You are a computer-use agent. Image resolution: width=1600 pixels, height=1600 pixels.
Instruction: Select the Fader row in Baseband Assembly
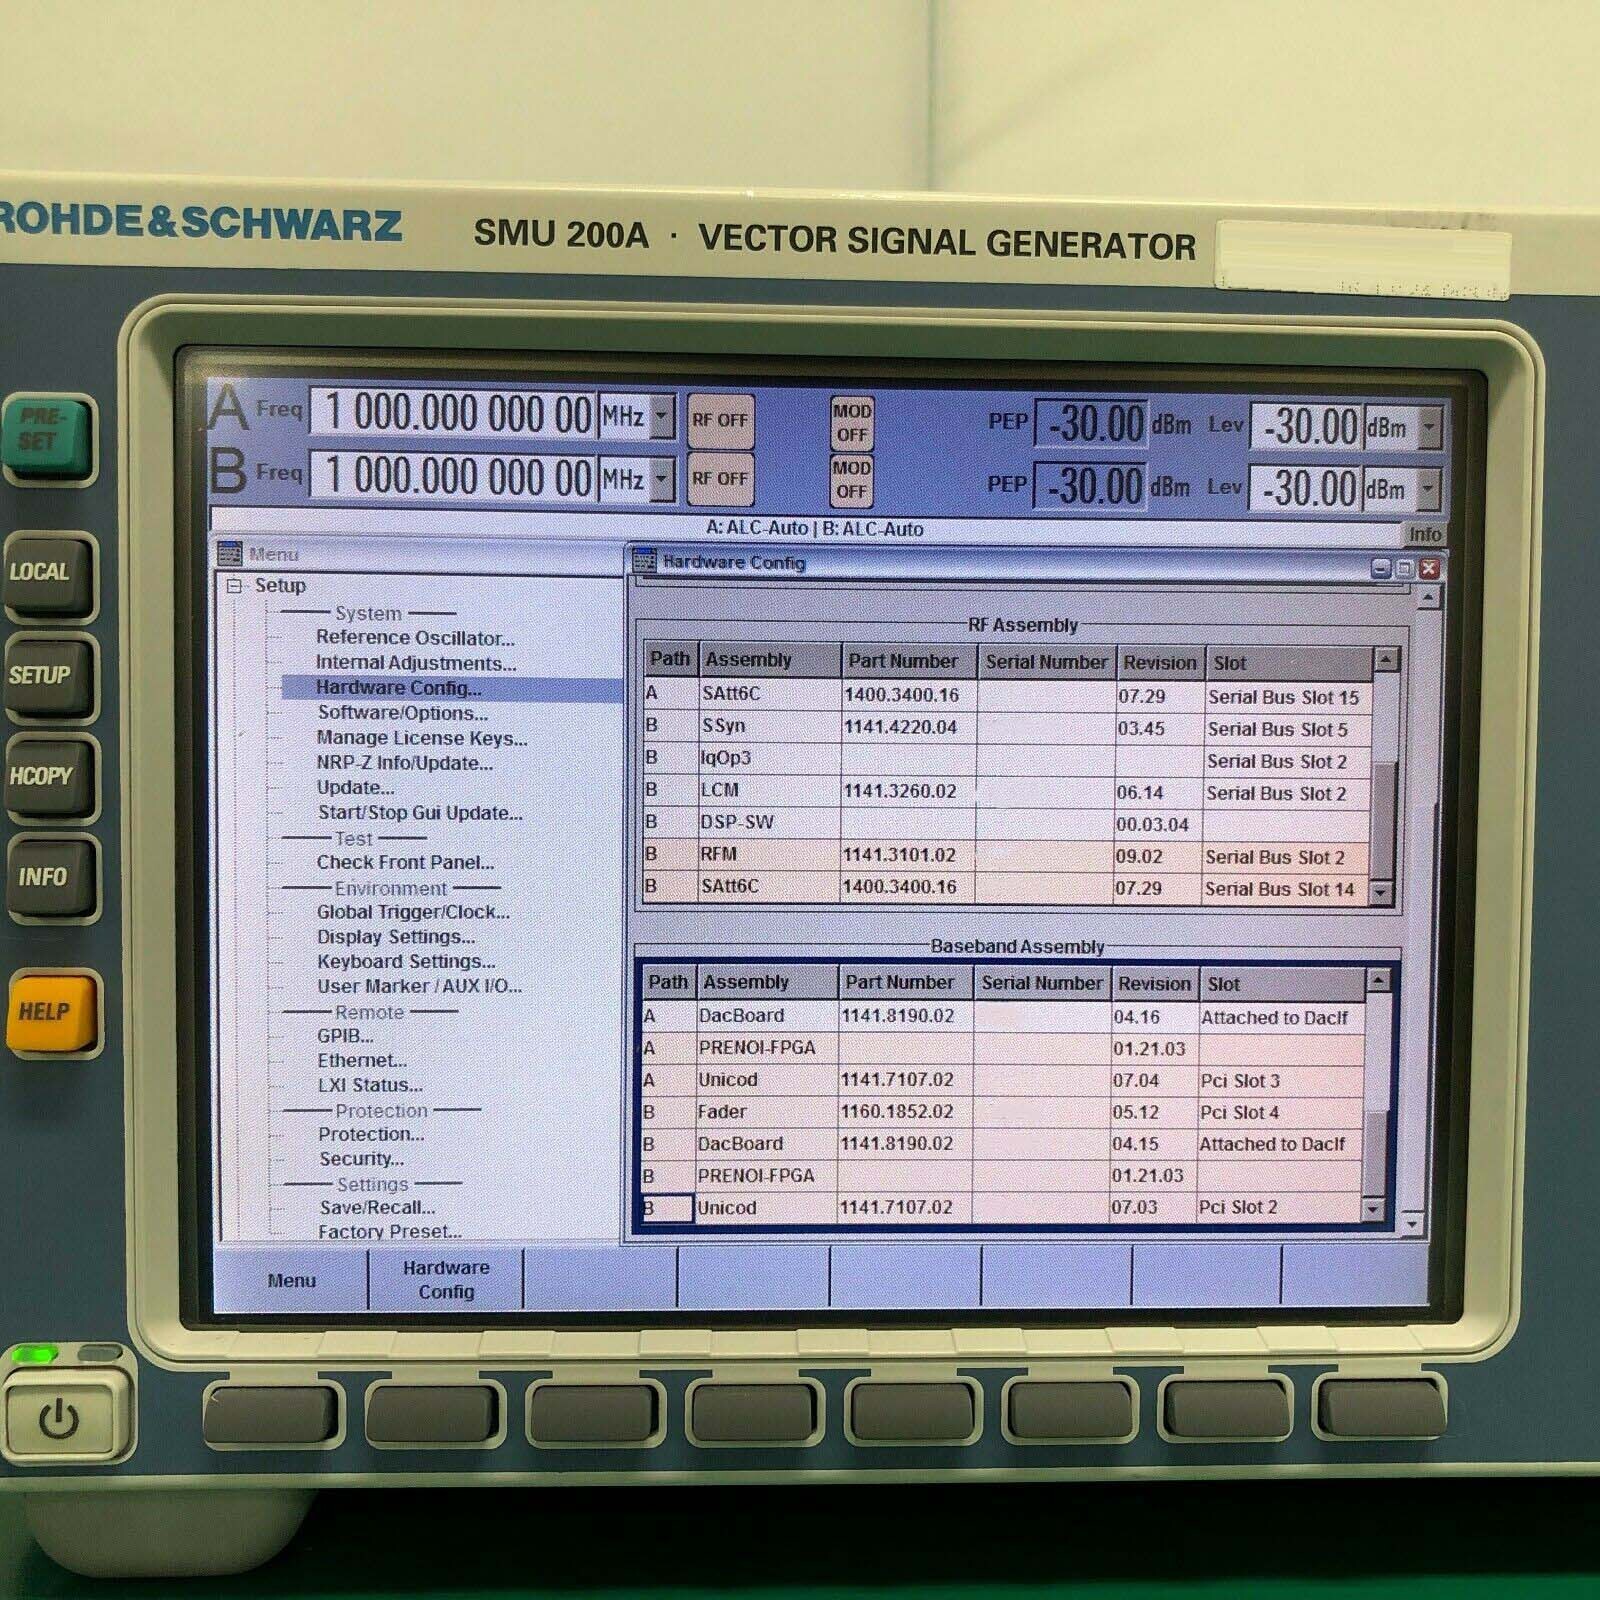[x=1002, y=1112]
